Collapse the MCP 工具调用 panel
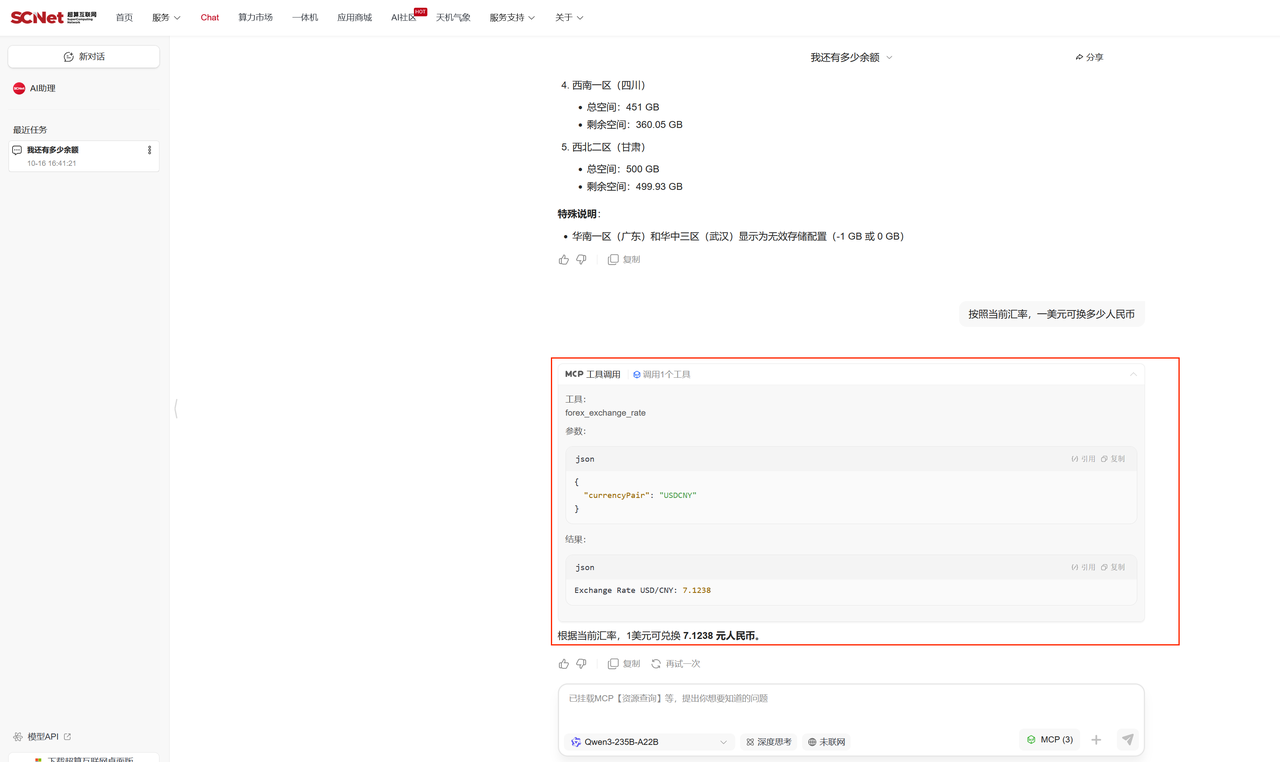1280x762 pixels. click(1133, 374)
